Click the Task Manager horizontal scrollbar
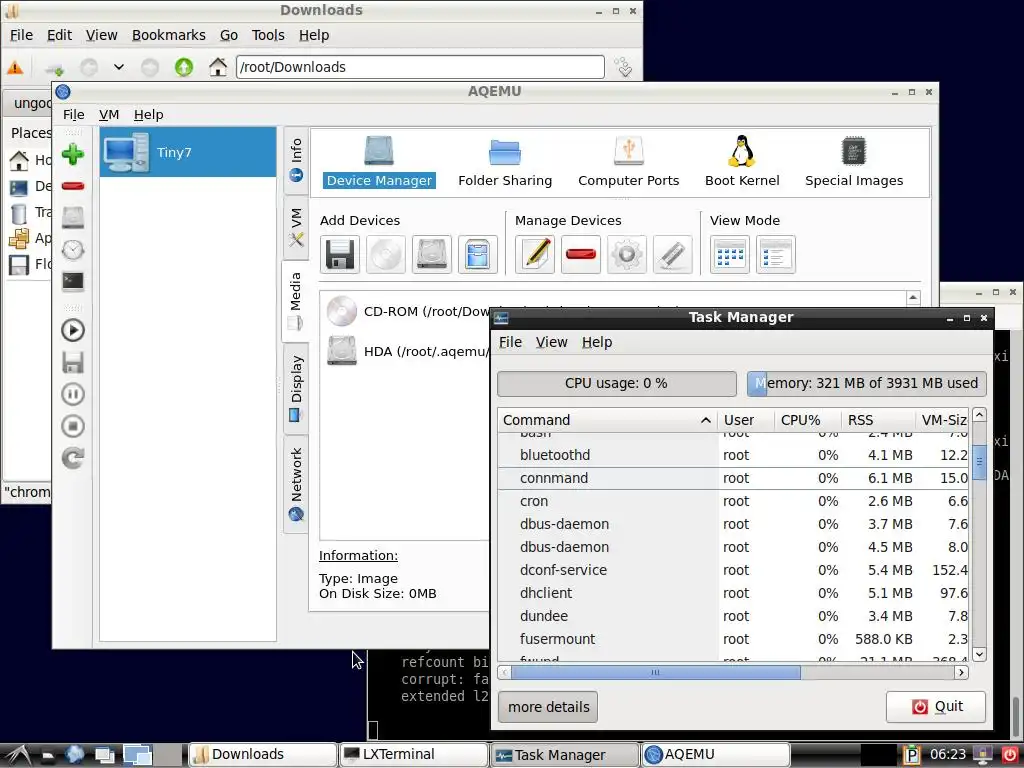The width and height of the screenshot is (1024, 768). click(x=655, y=672)
